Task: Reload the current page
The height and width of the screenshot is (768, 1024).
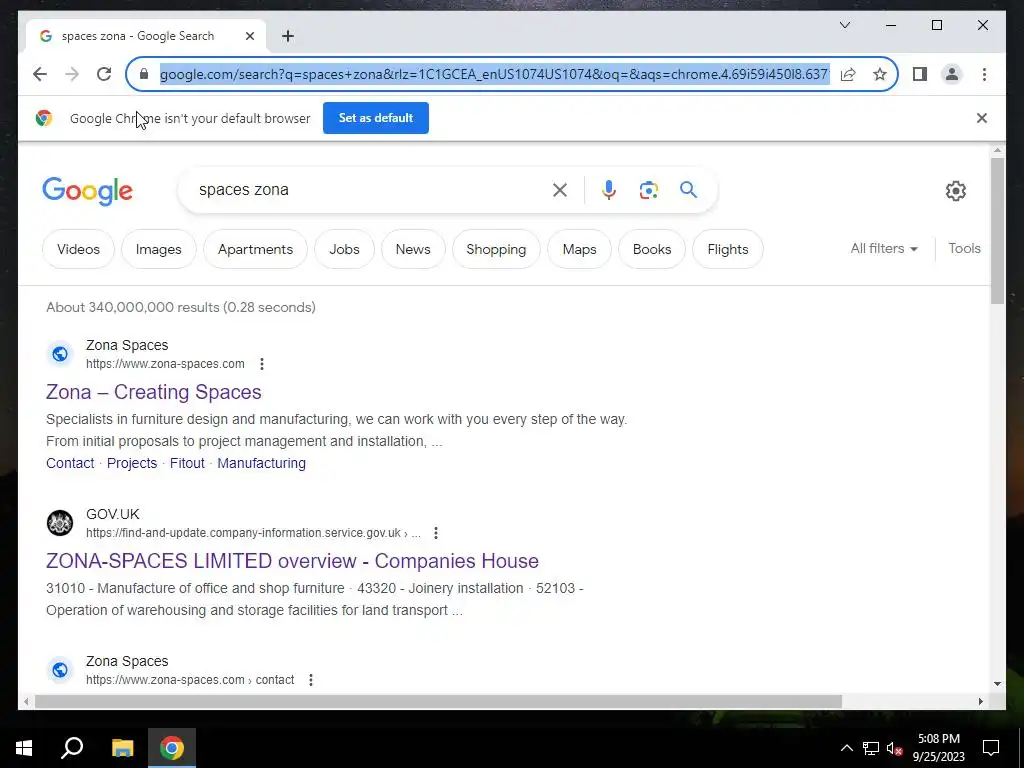Action: pos(104,74)
